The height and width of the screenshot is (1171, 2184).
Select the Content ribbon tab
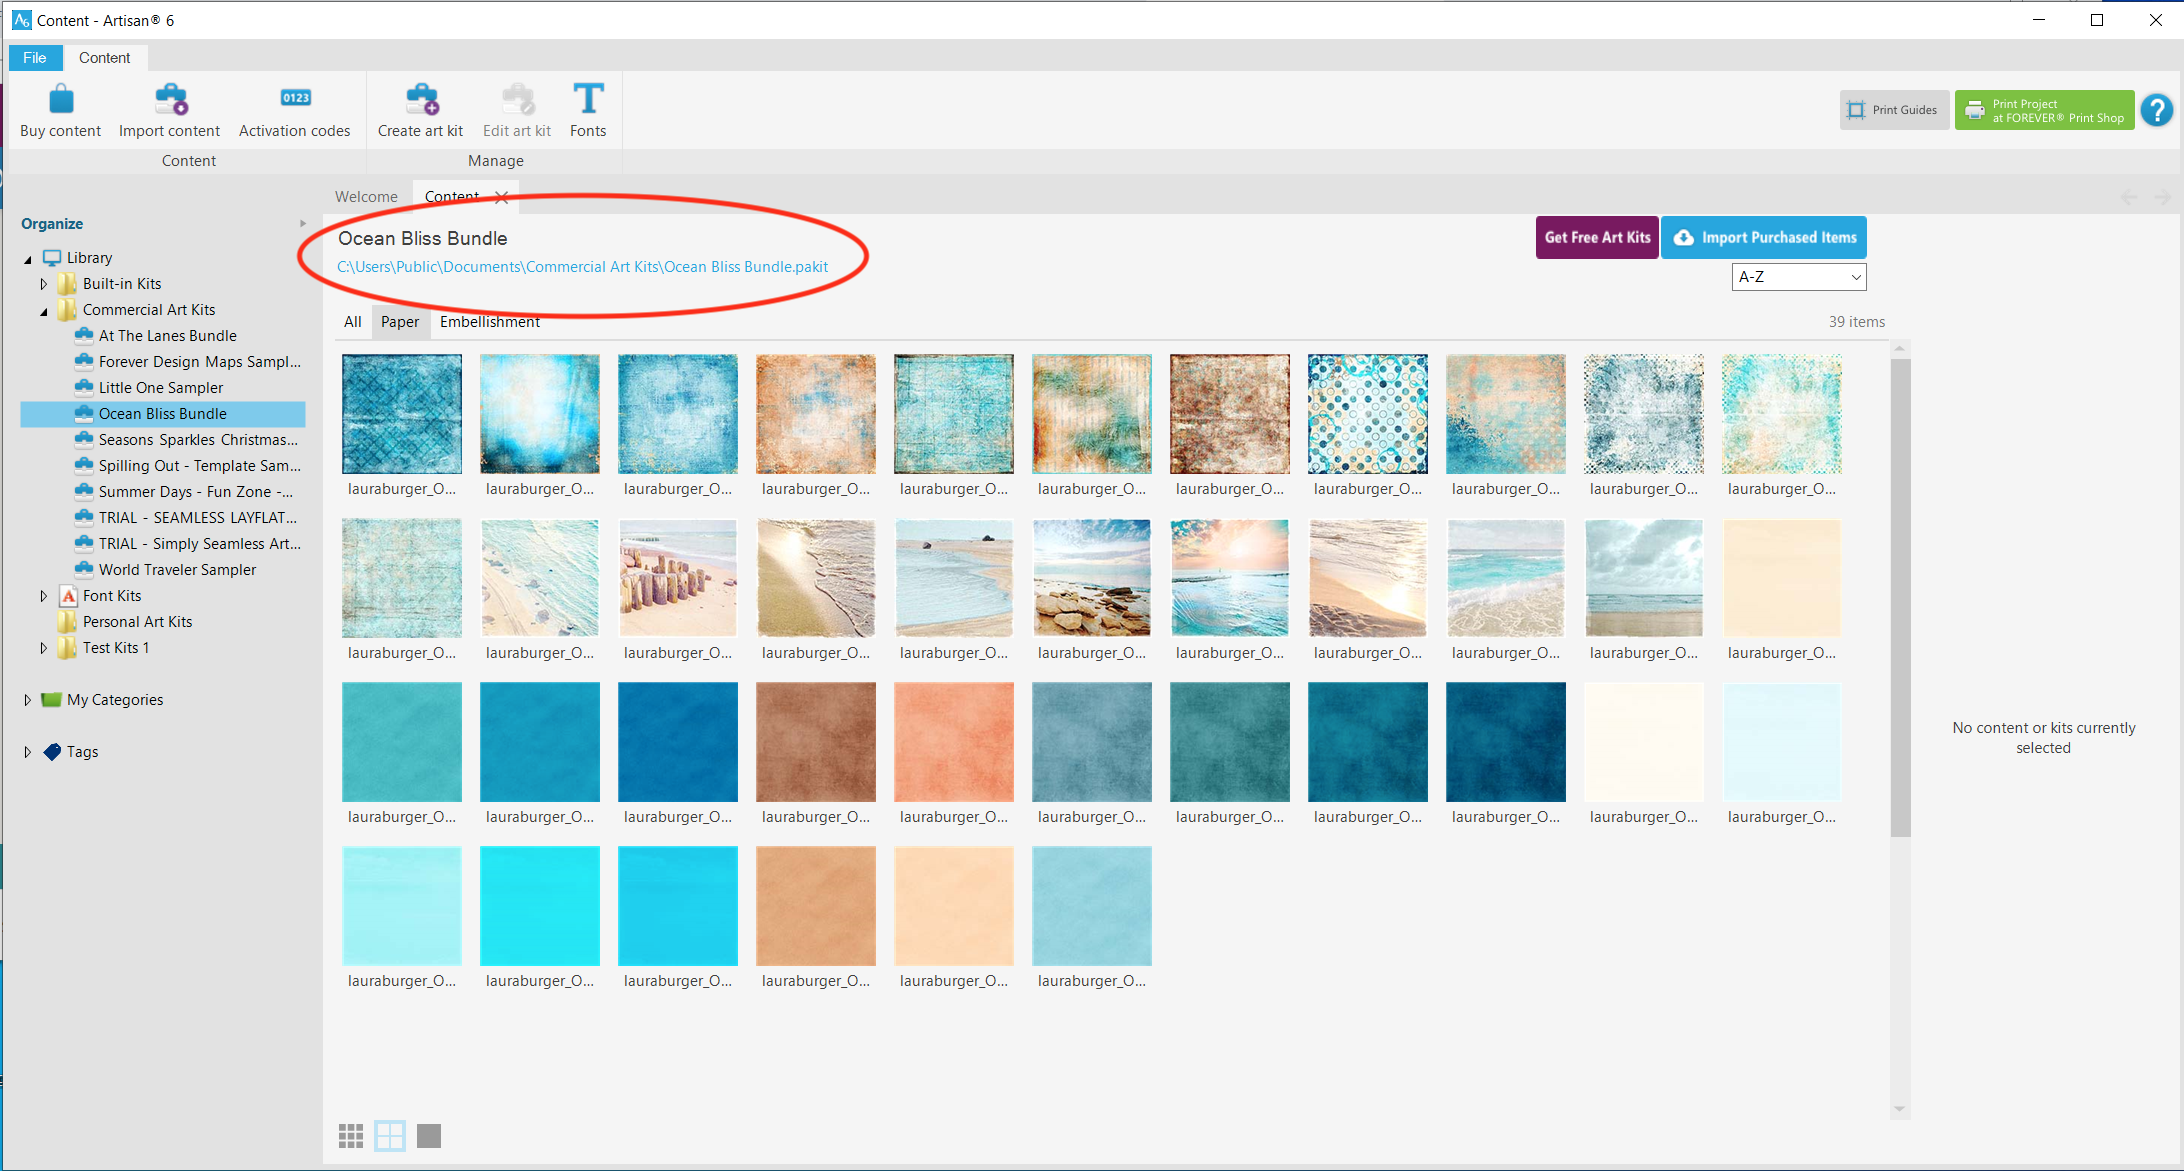104,57
